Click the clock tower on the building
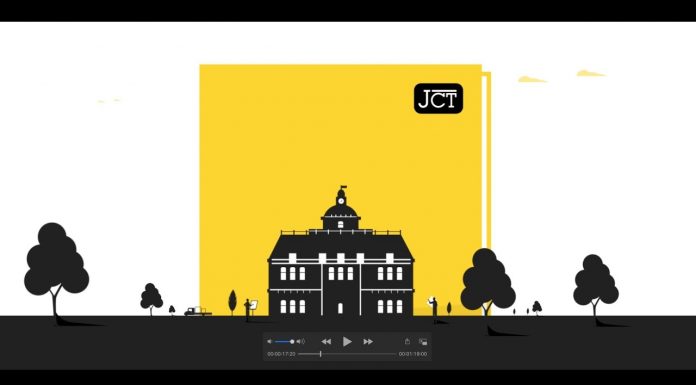 [341, 200]
